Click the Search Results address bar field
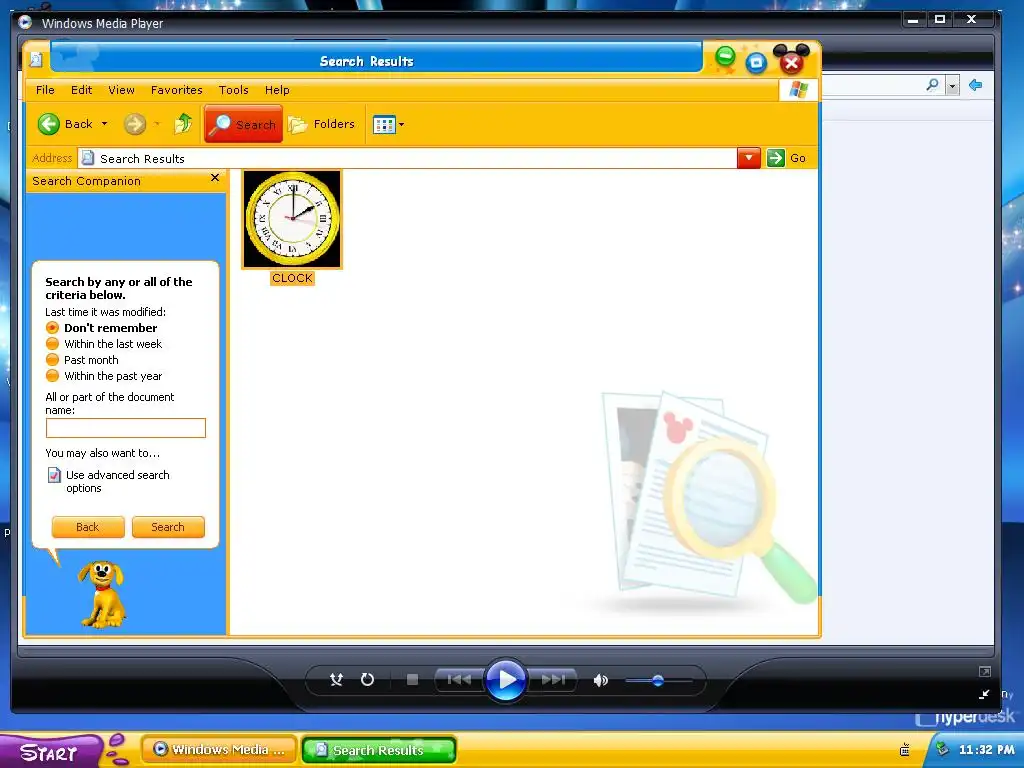 pos(407,158)
